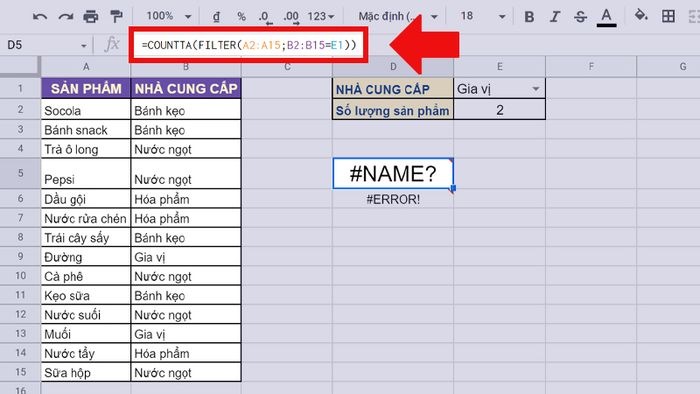Select Bánh kẹo in row 11
Screen dimensions: 700x394
pos(186,295)
